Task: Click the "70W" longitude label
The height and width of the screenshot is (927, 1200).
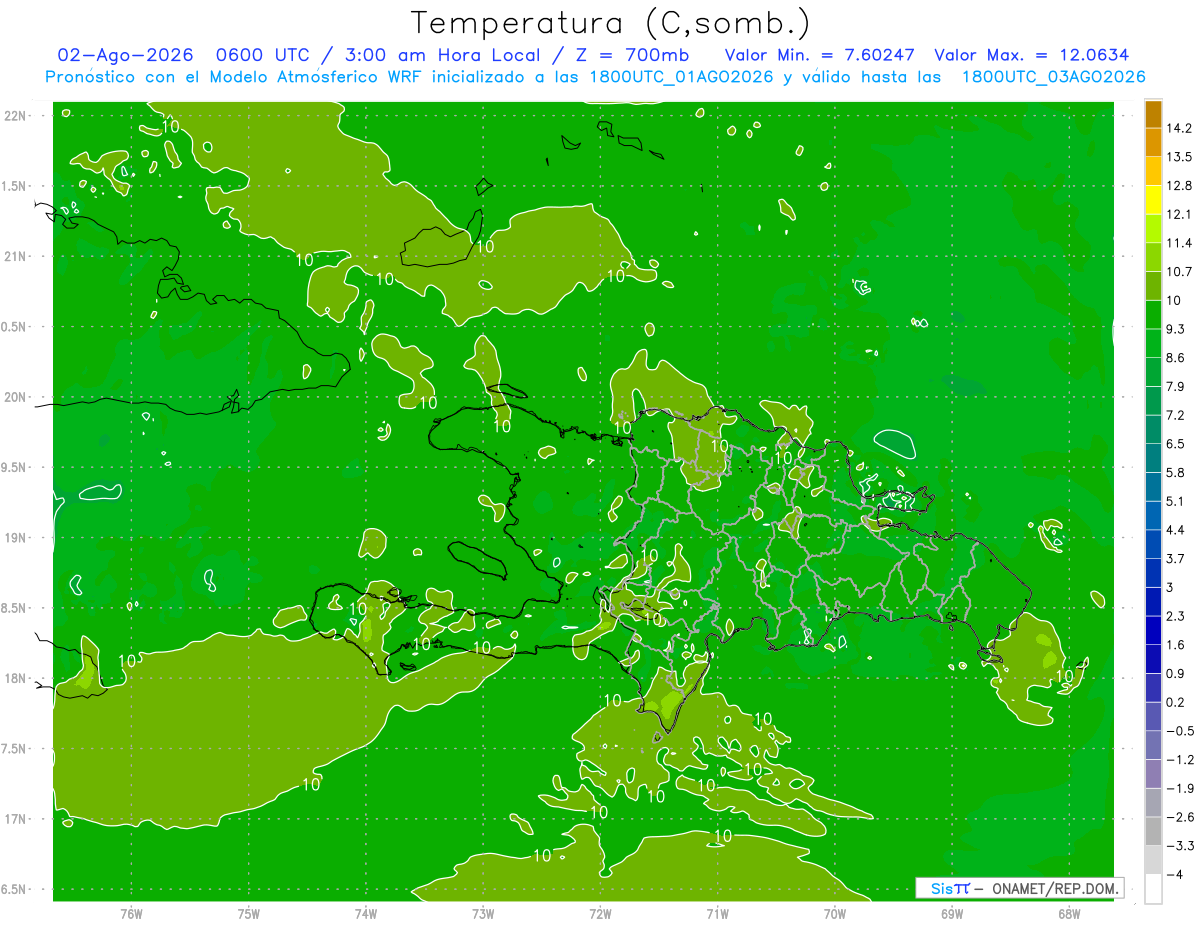Action: point(834,913)
